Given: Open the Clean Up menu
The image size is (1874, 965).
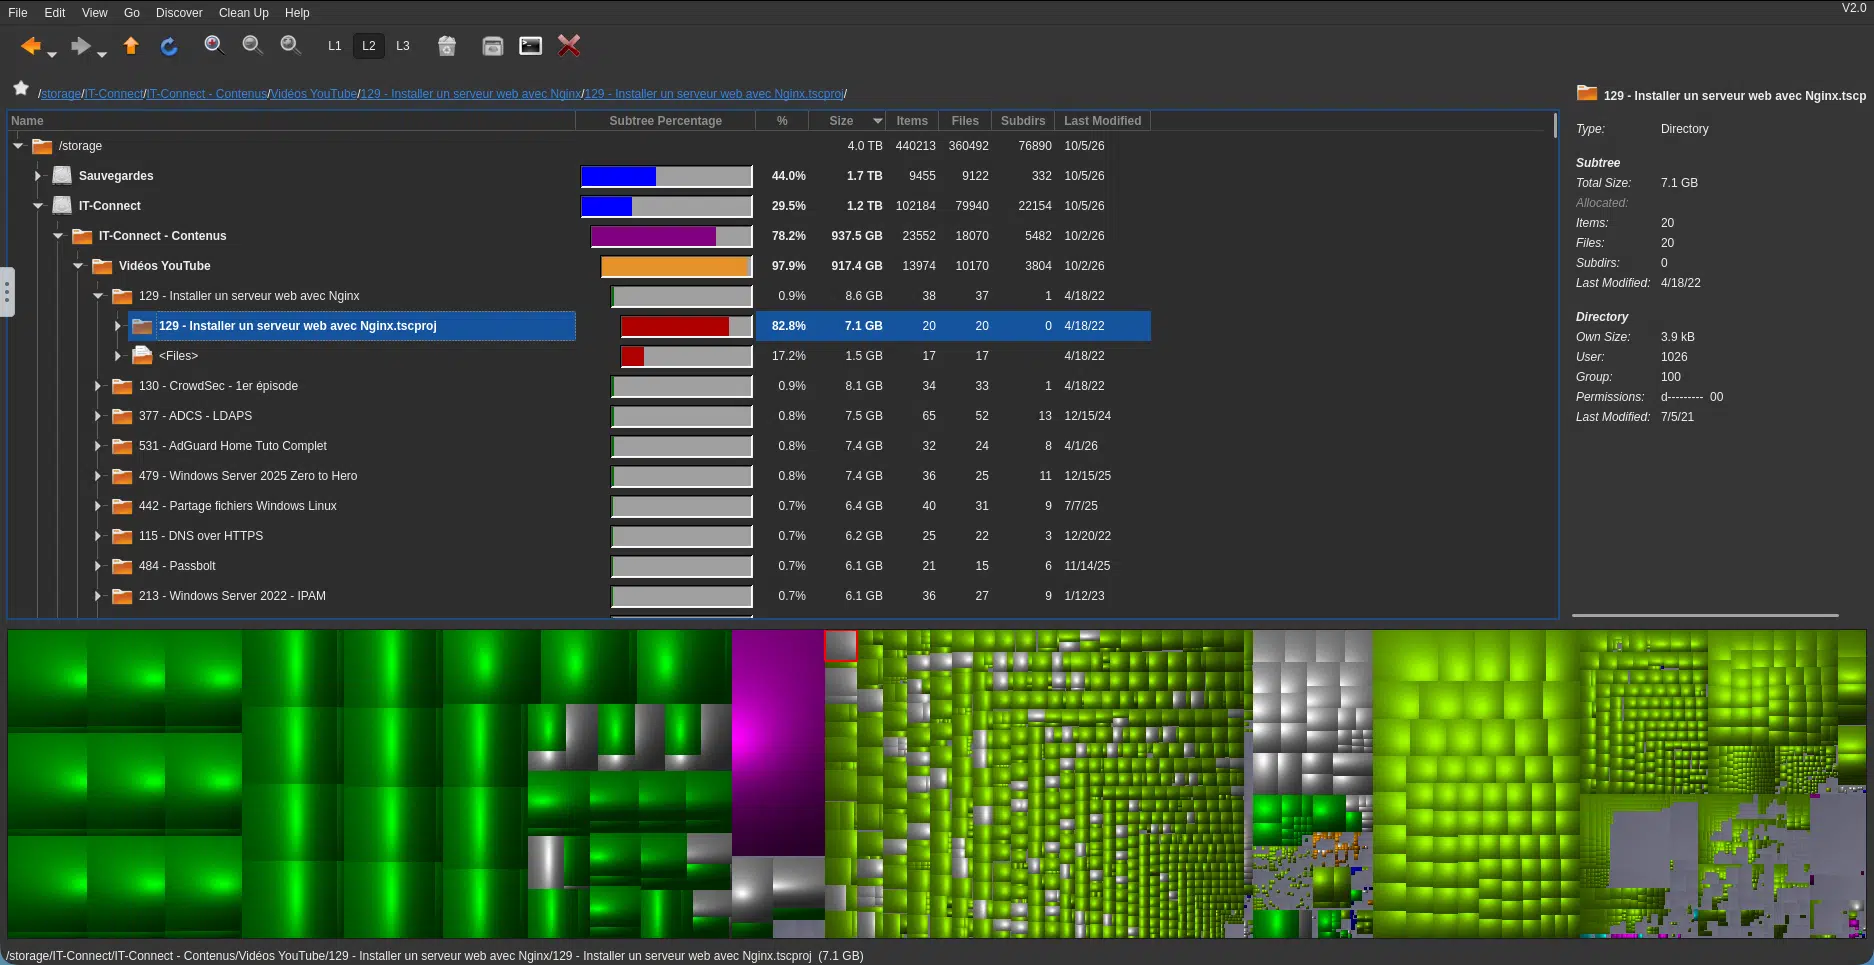Looking at the screenshot, I should (243, 13).
